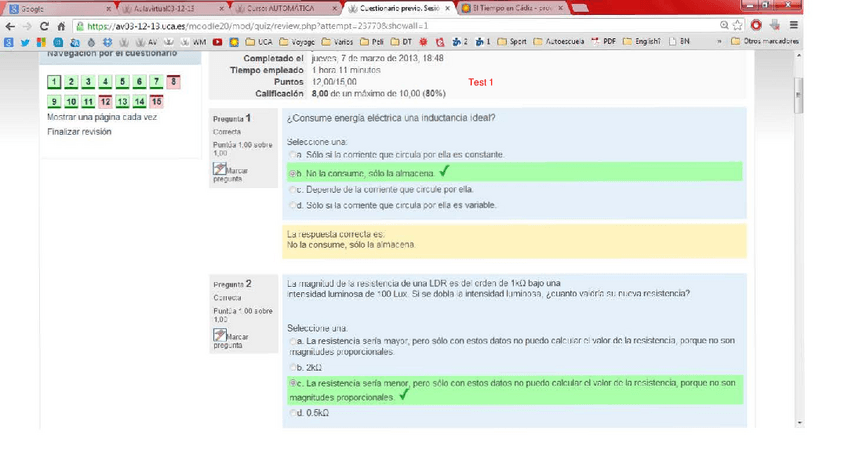The height and width of the screenshot is (460, 848).
Task: Click the red Adblock extension icon
Action: coord(756,26)
